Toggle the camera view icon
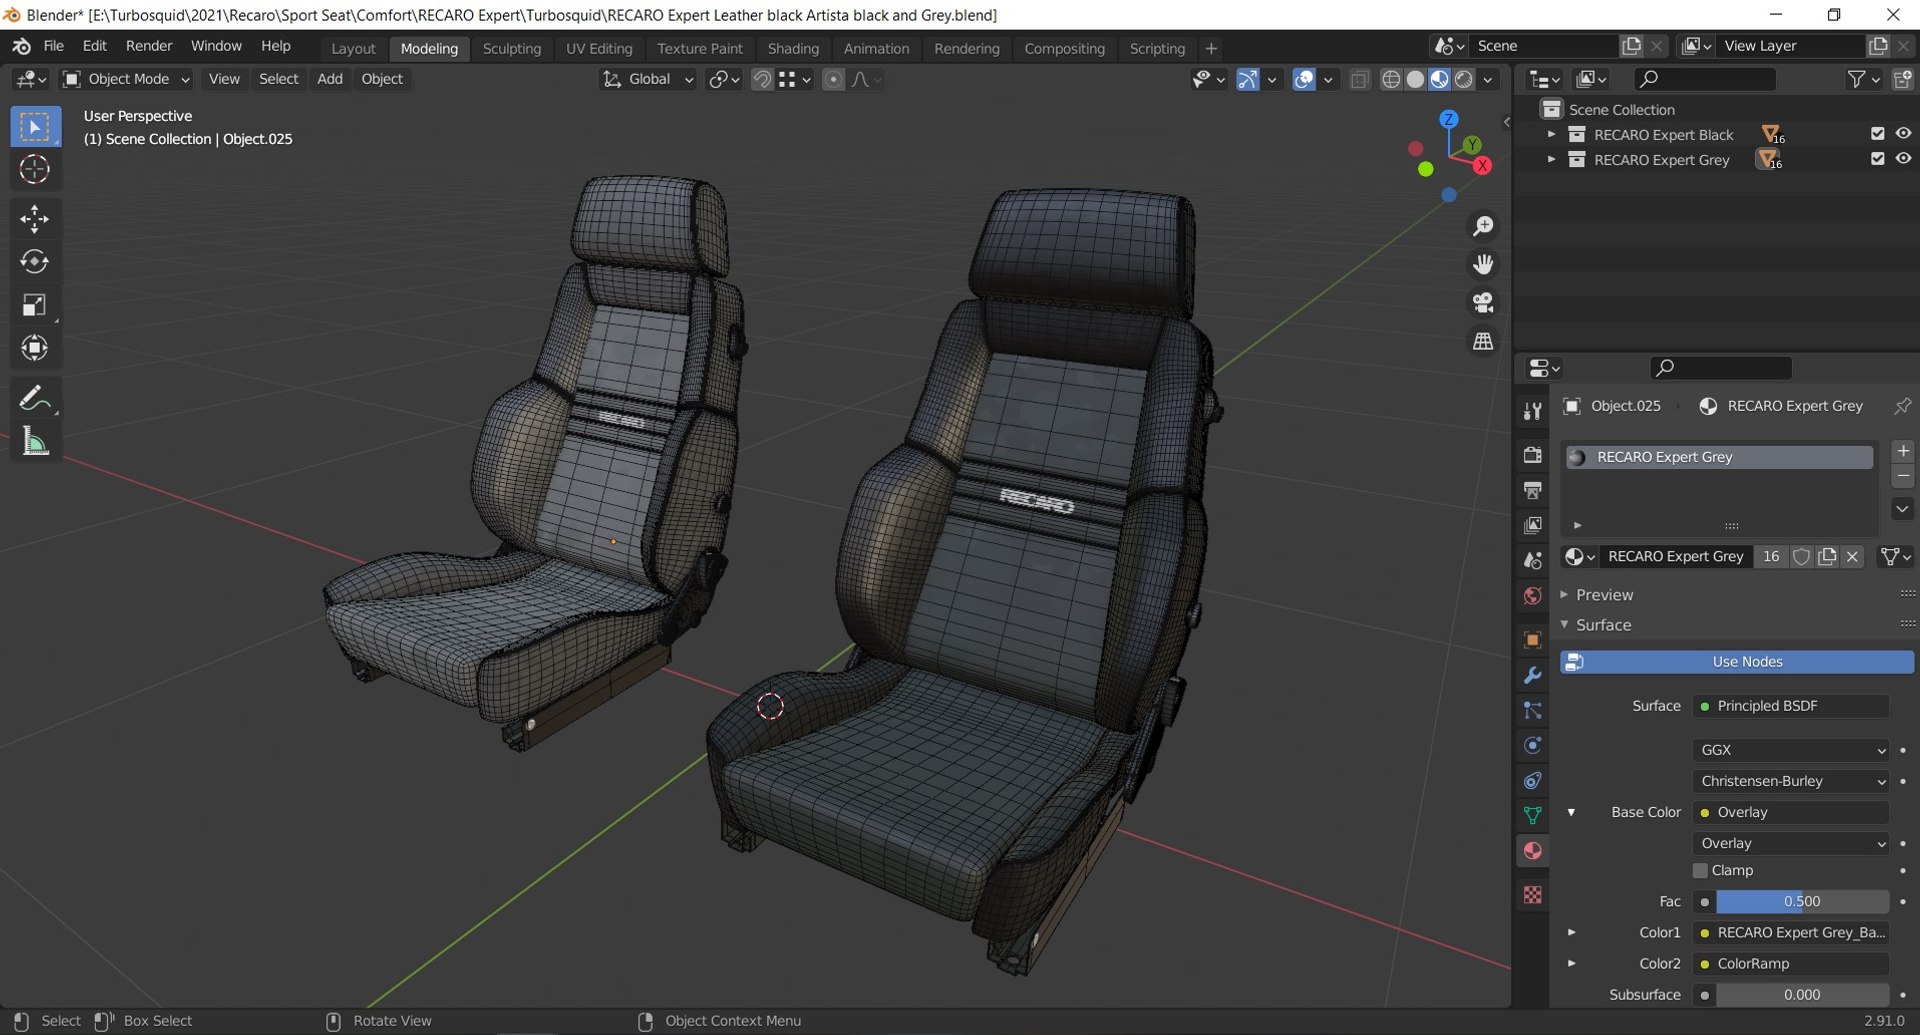The height and width of the screenshot is (1035, 1920). [x=1483, y=302]
